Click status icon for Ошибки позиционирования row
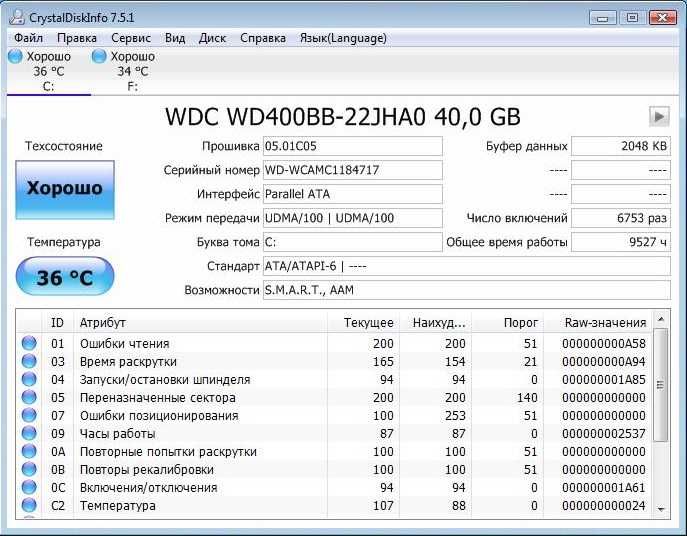This screenshot has width=687, height=536. 29,415
